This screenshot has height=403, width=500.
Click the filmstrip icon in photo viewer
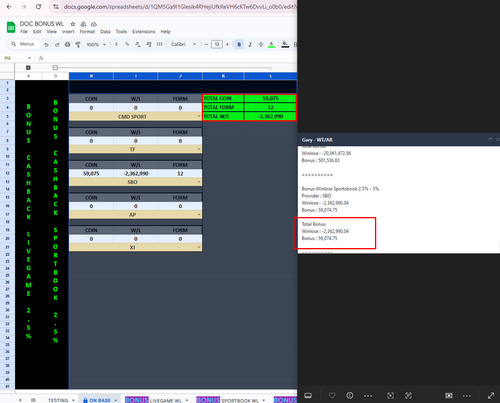[308, 396]
